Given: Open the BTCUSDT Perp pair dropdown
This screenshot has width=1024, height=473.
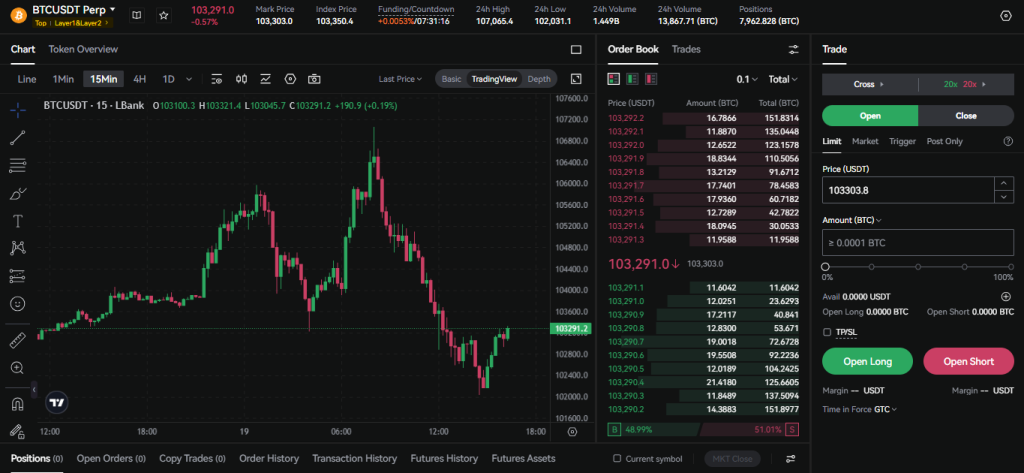Looking at the screenshot, I should (74, 10).
